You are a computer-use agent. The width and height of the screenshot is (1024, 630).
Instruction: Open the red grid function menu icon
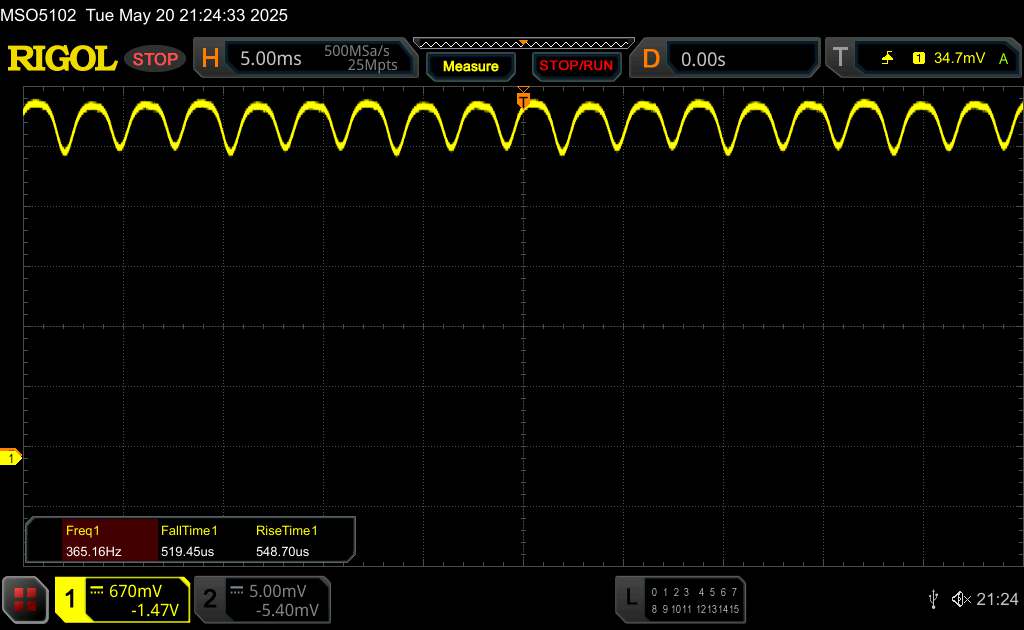click(x=25, y=599)
